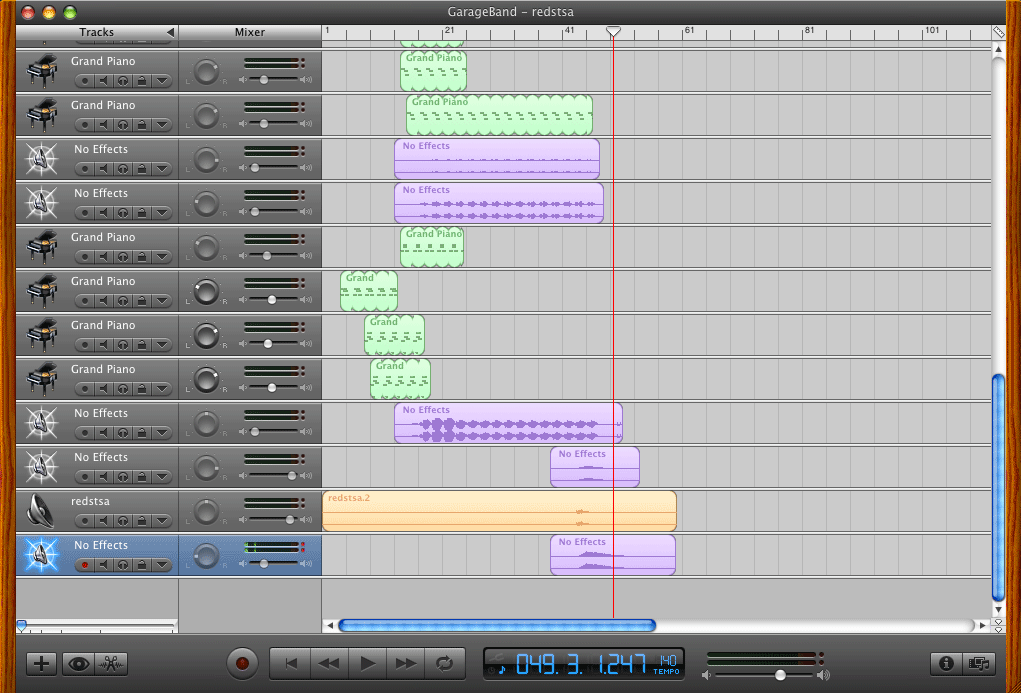Select the orange redstsa.2 audio region
This screenshot has width=1021, height=693.
pos(499,511)
